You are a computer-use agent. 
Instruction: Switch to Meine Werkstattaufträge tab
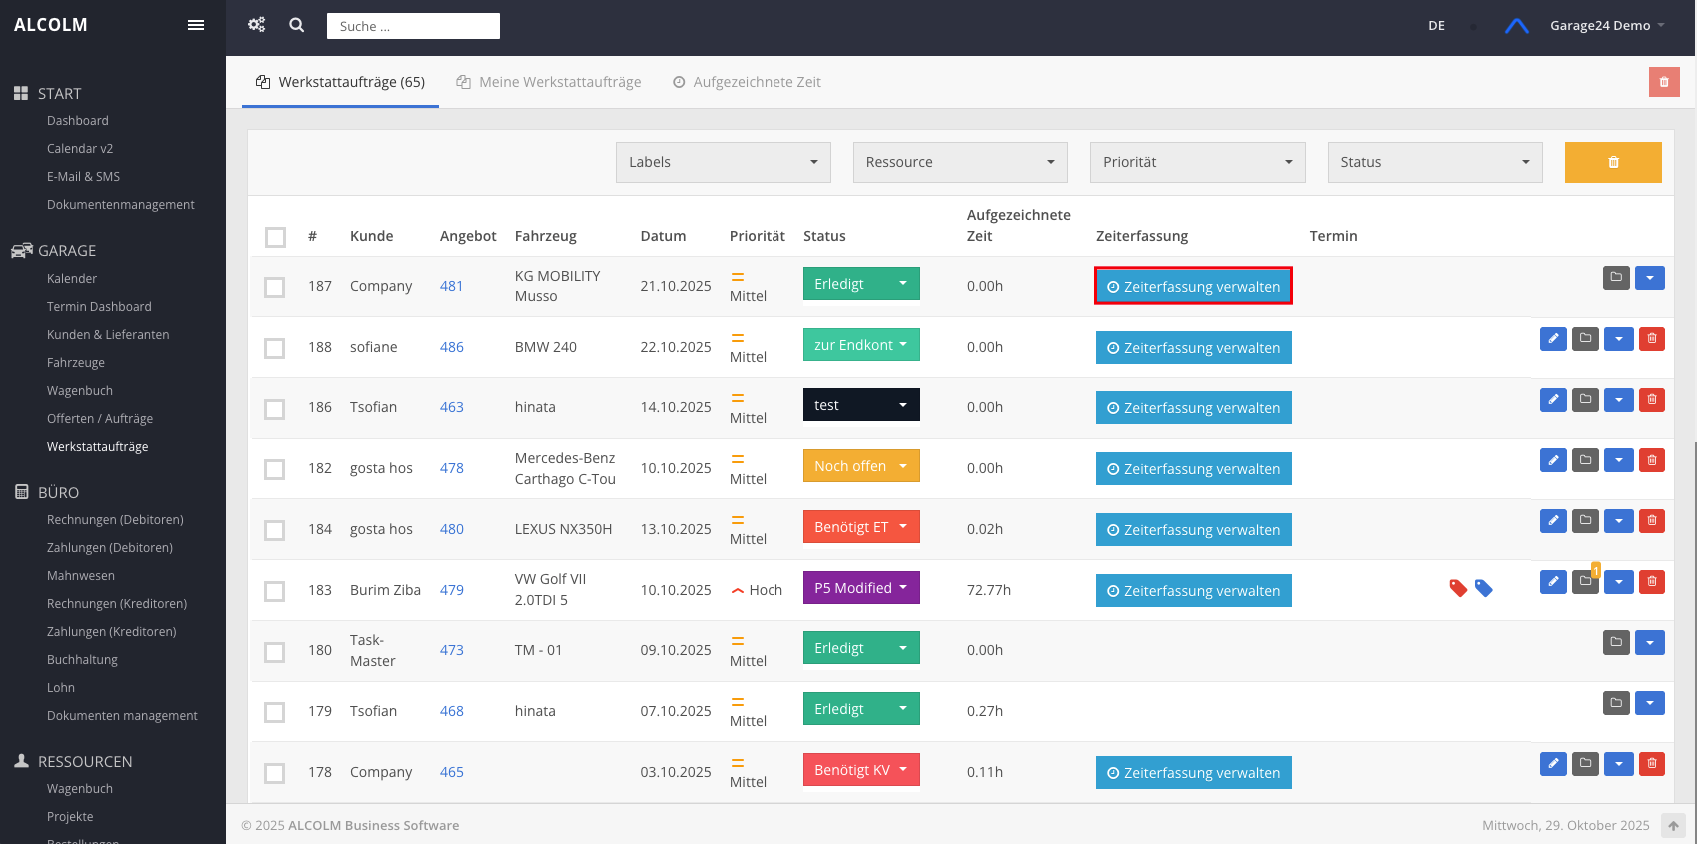tap(549, 82)
